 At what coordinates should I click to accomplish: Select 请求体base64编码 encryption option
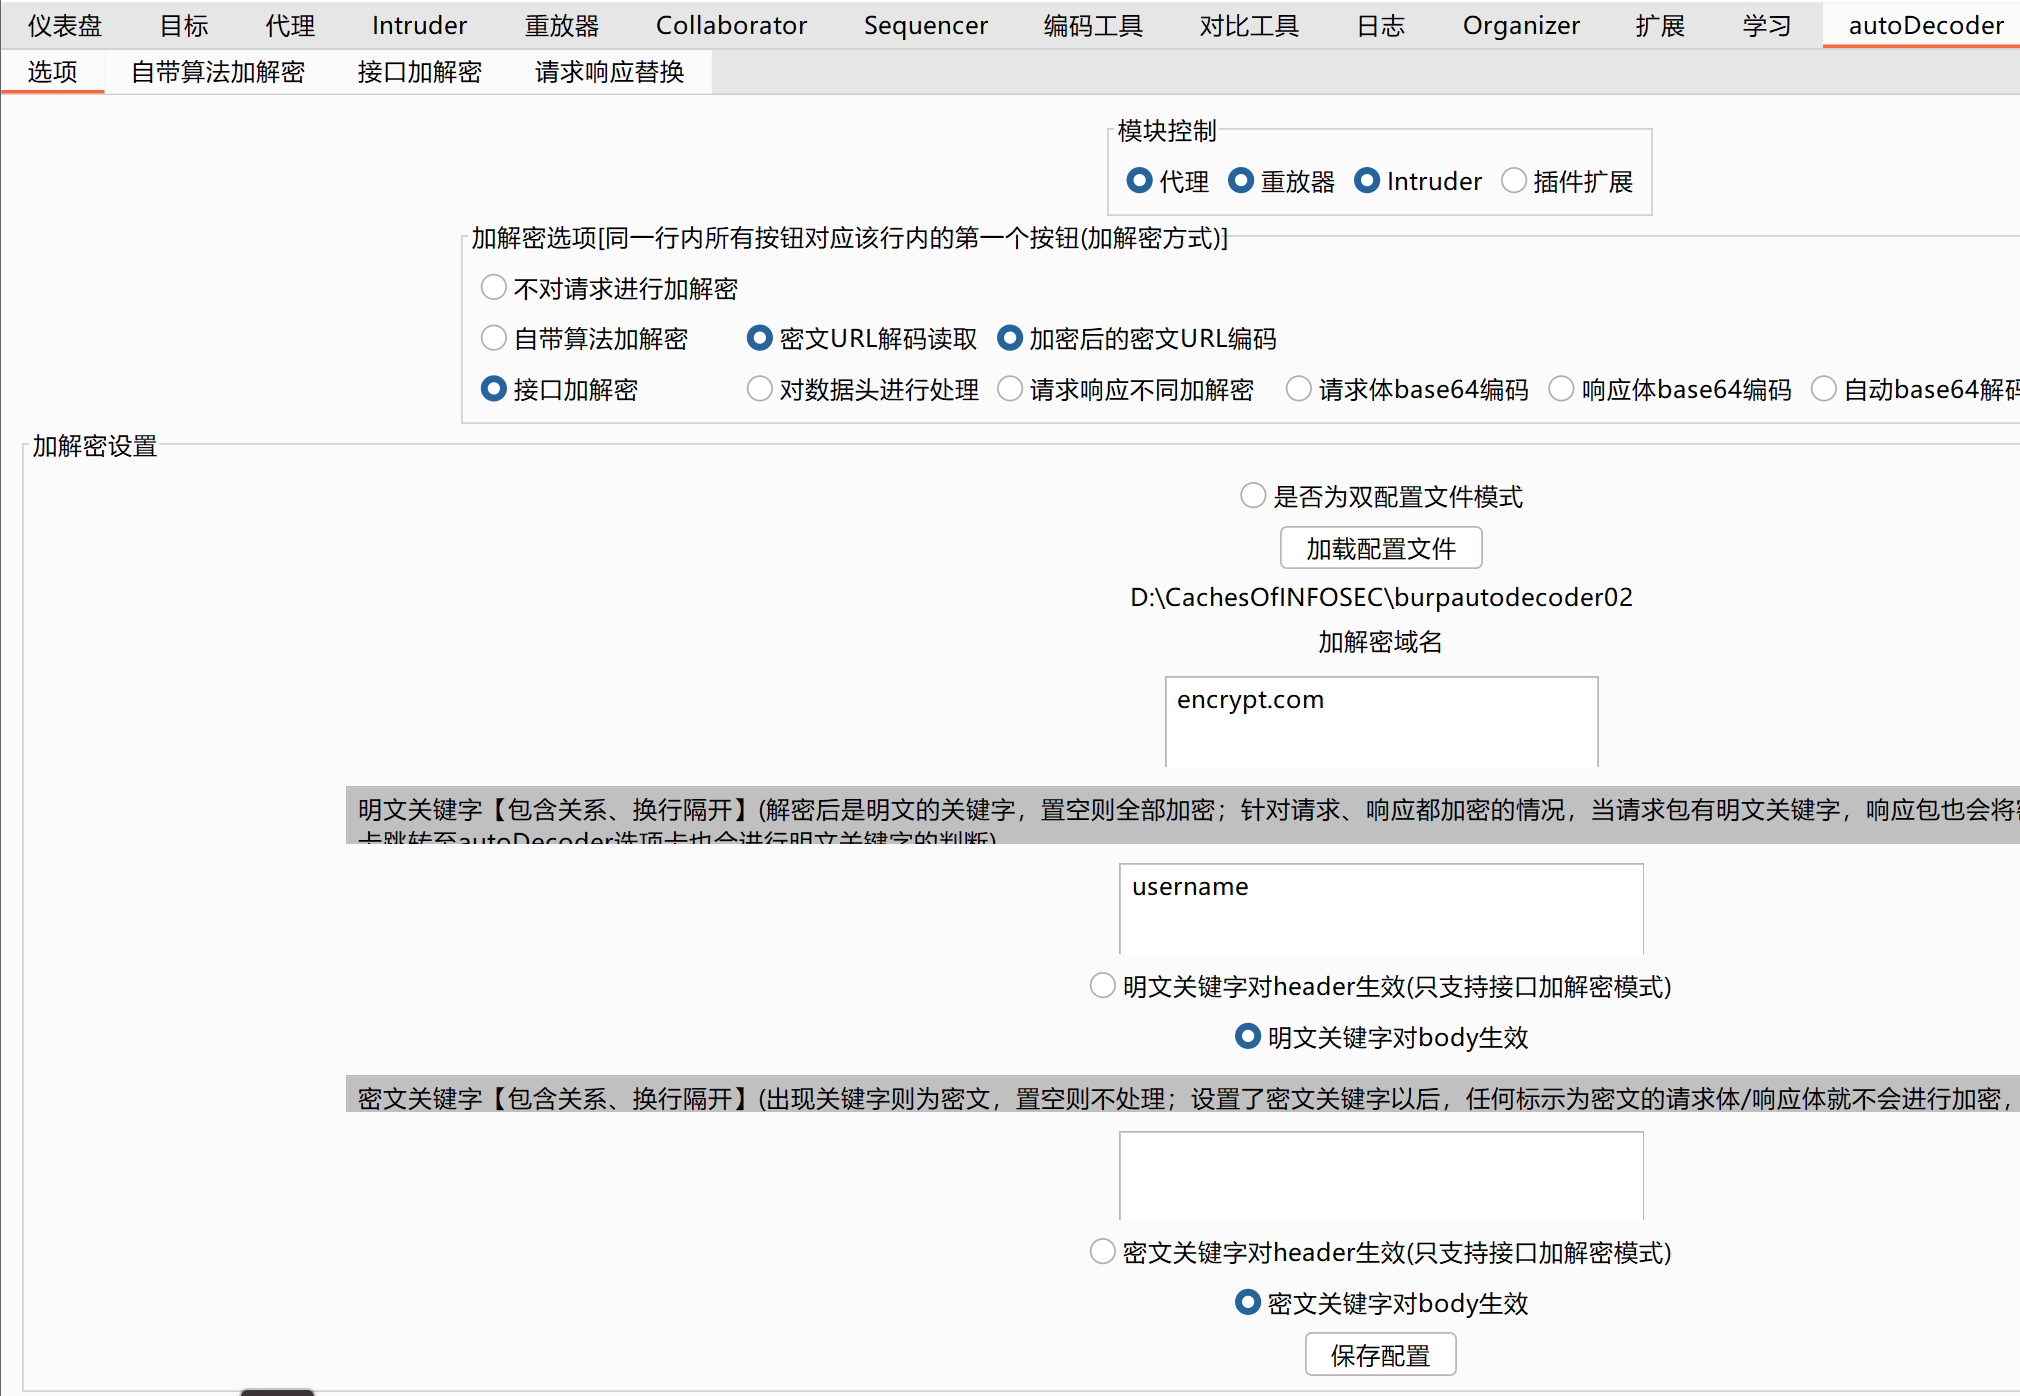[x=1298, y=389]
